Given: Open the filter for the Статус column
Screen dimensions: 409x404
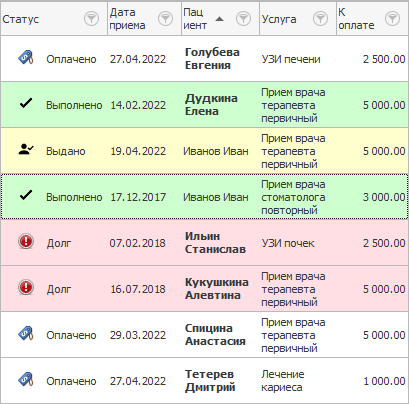Looking at the screenshot, I should click(91, 19).
